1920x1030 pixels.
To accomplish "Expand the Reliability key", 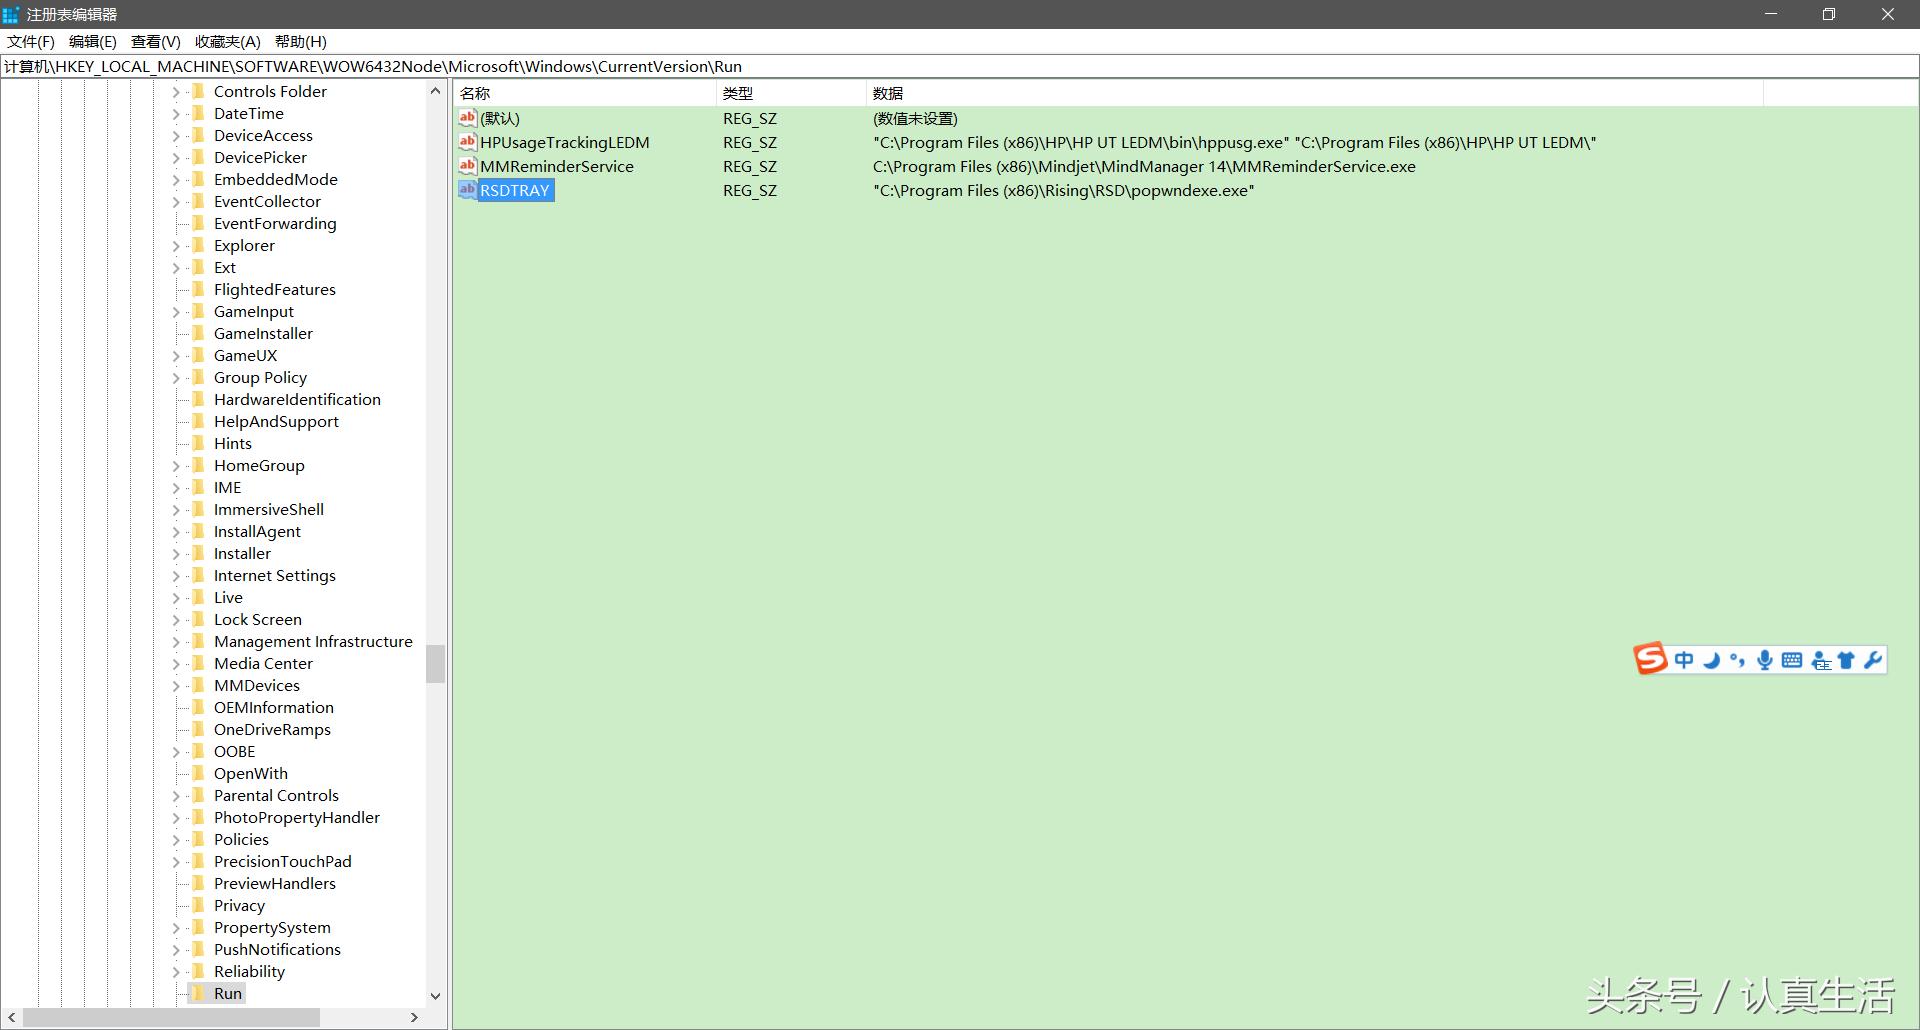I will point(176,971).
